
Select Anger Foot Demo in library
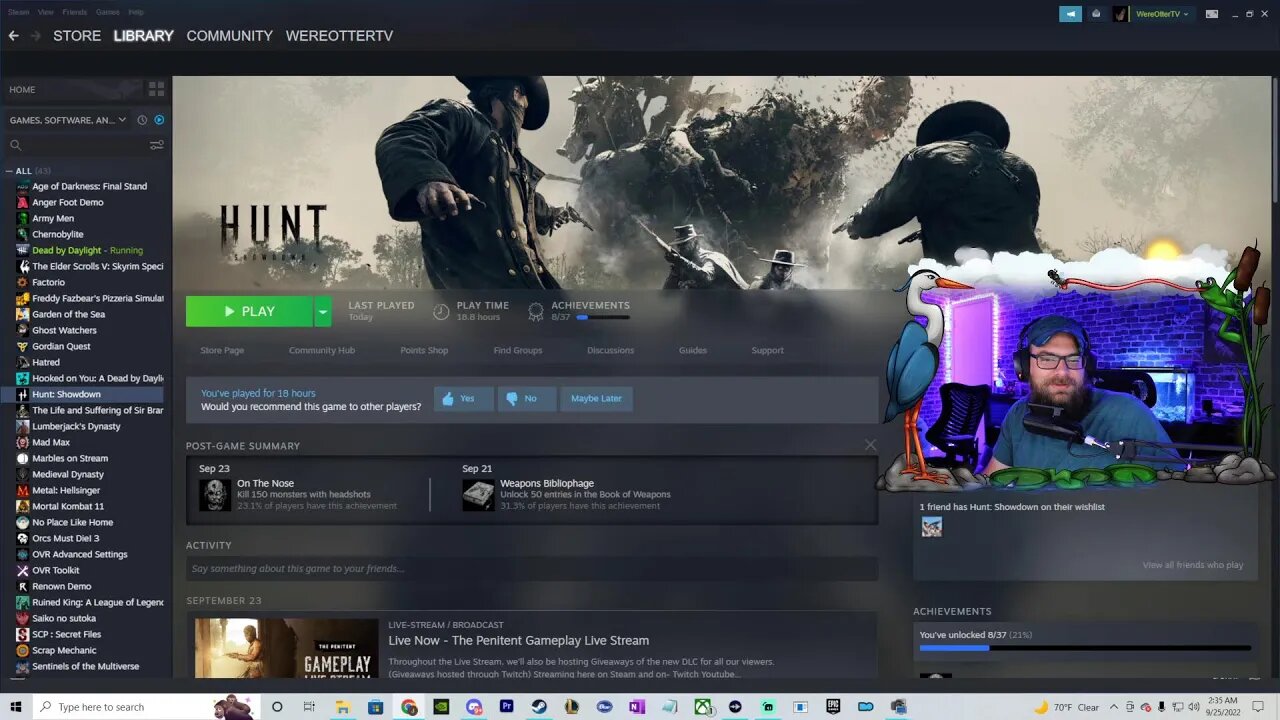point(67,202)
